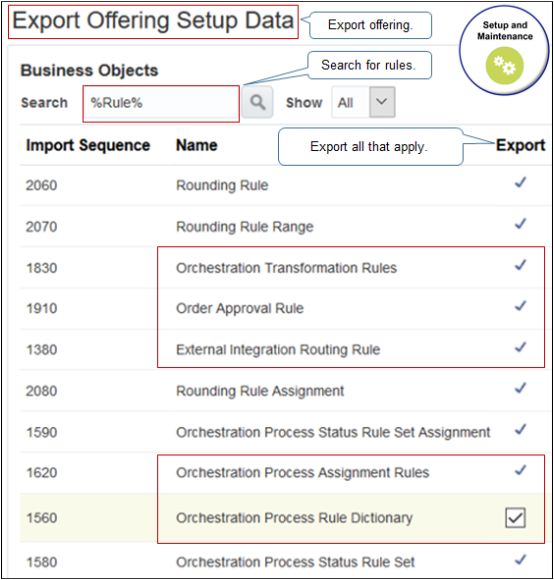
Task: Click import sequence 1580
Action: 41,563
